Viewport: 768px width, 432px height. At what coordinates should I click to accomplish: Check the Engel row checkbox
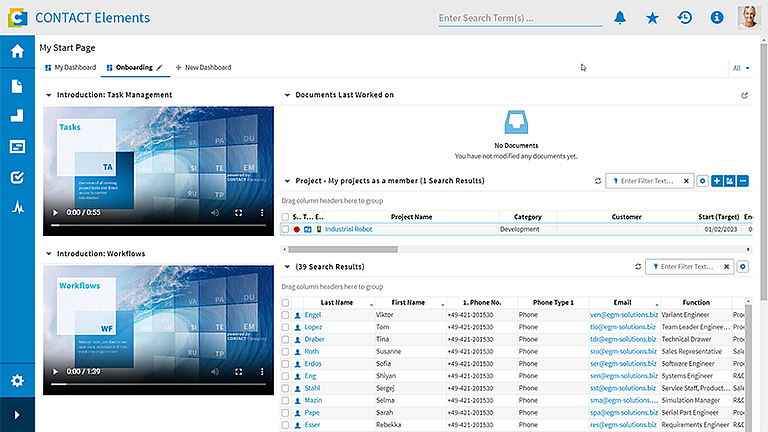(285, 315)
